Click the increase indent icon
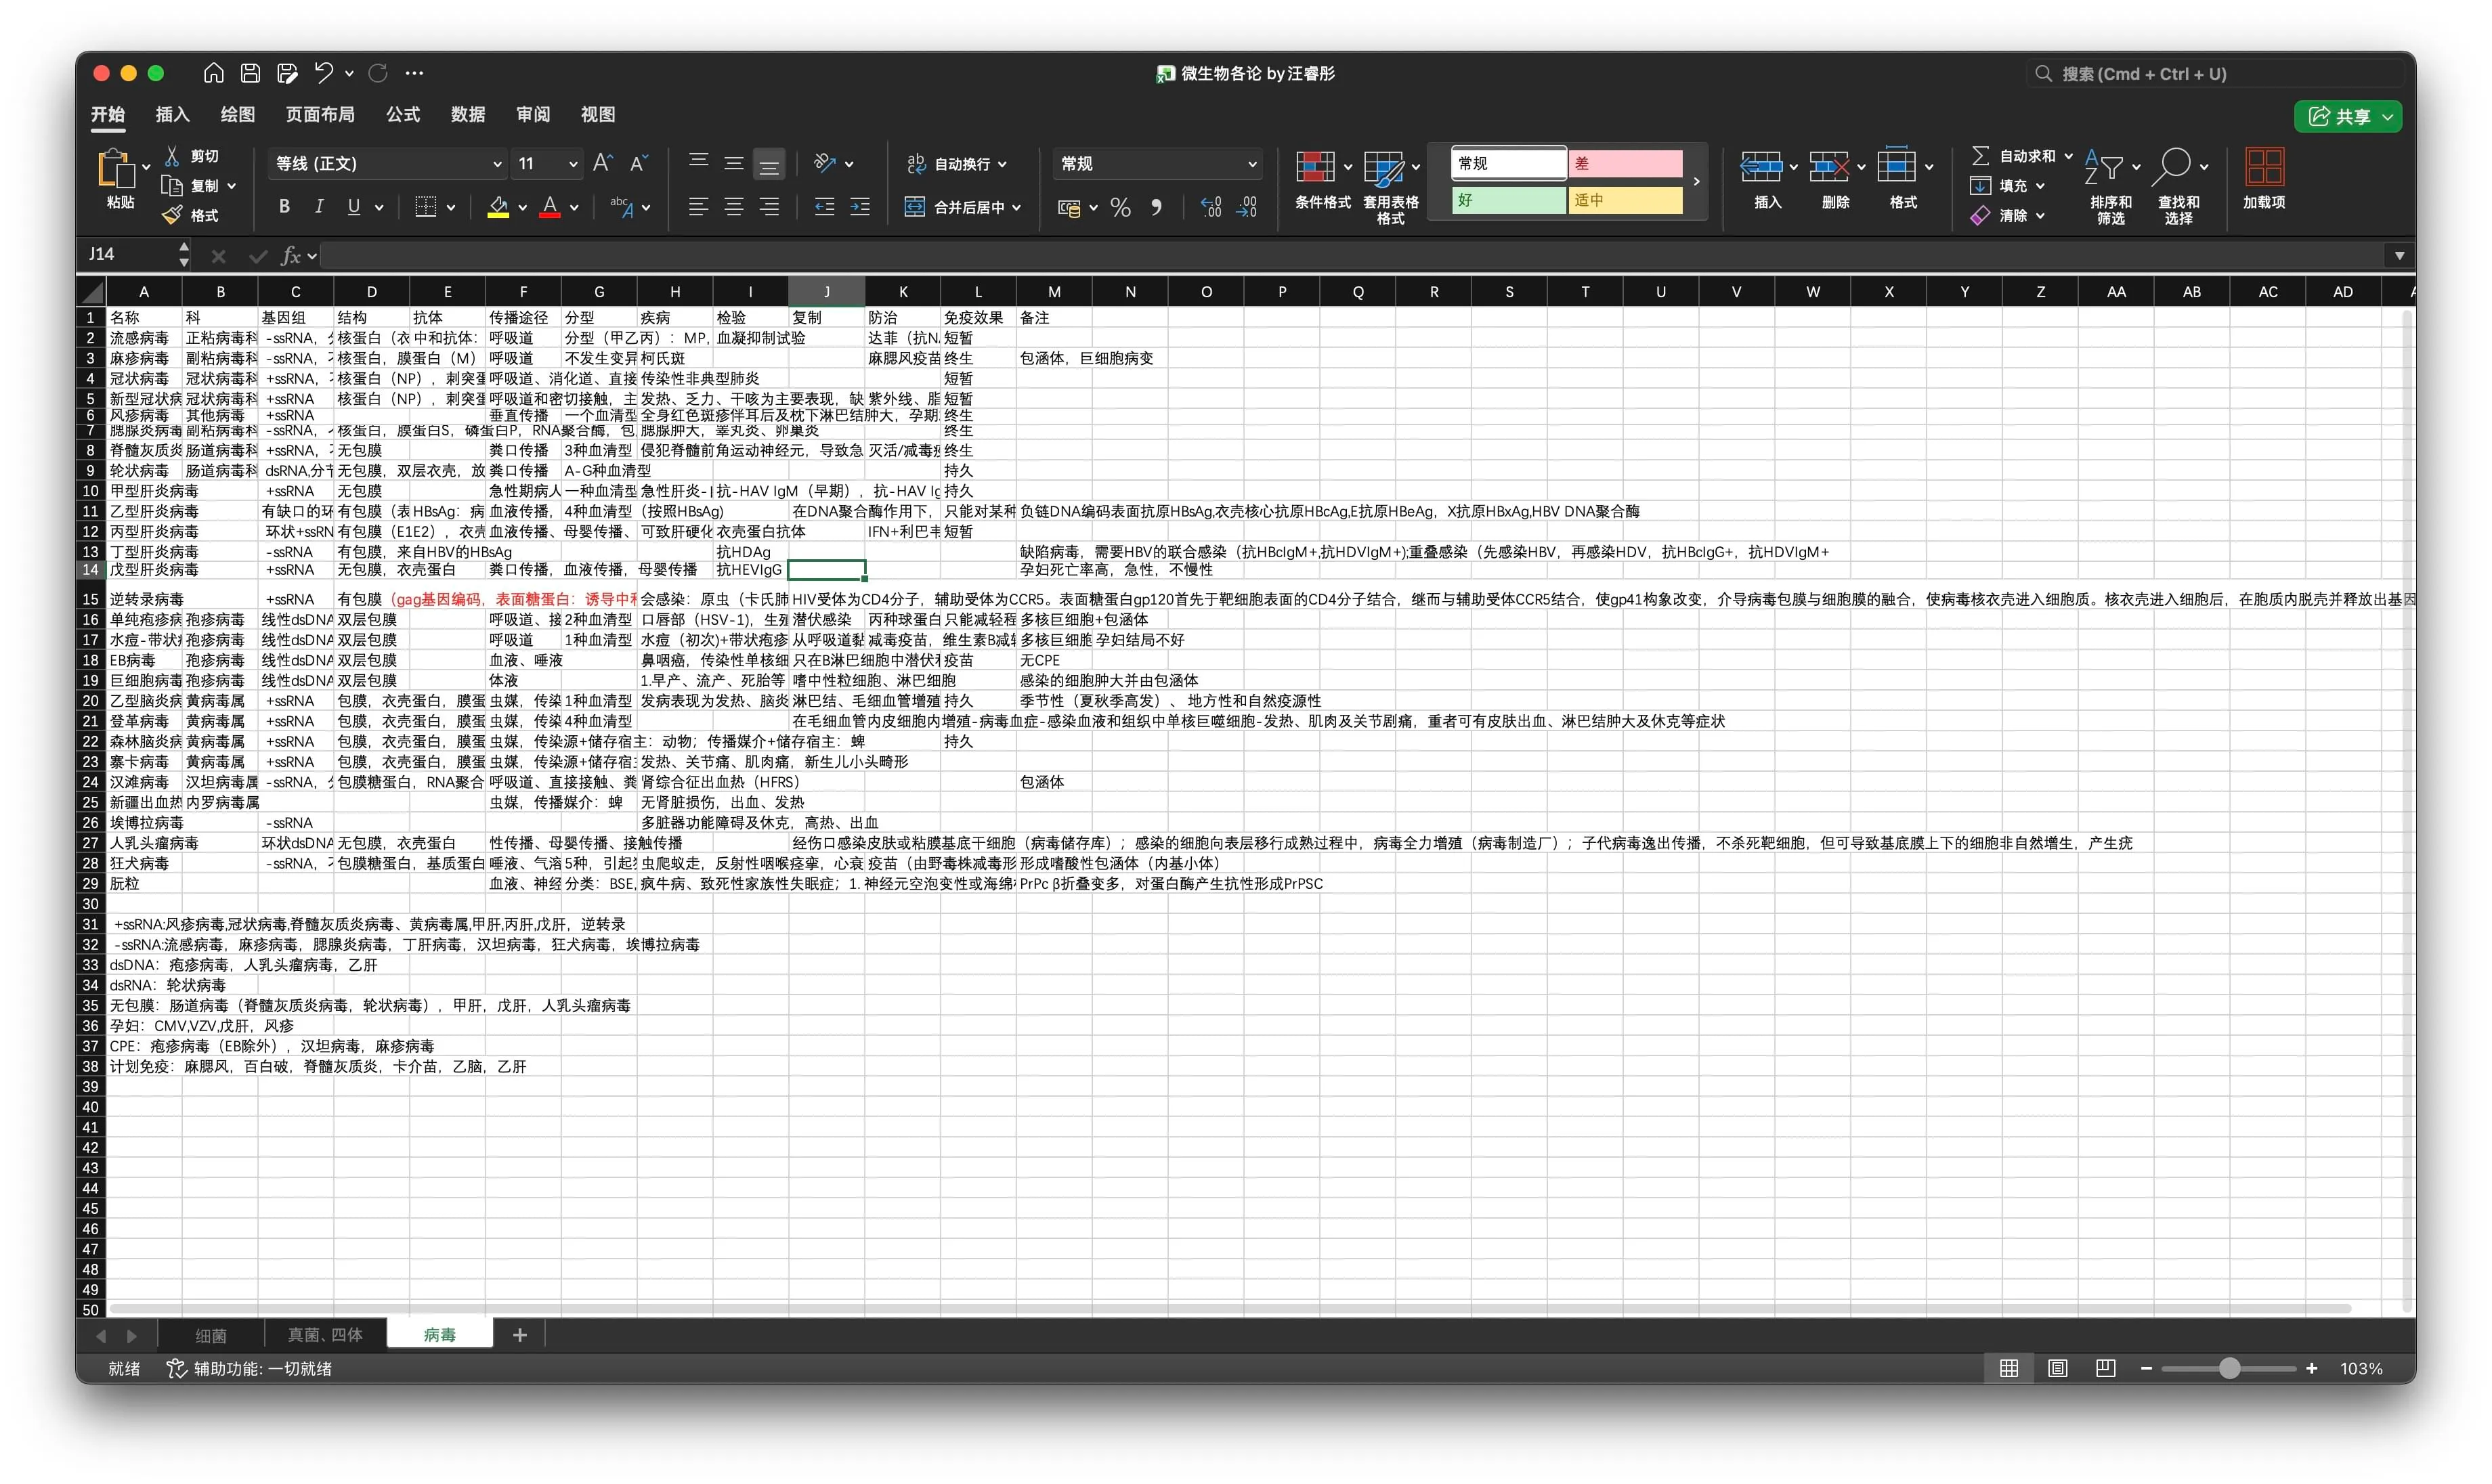 [860, 207]
